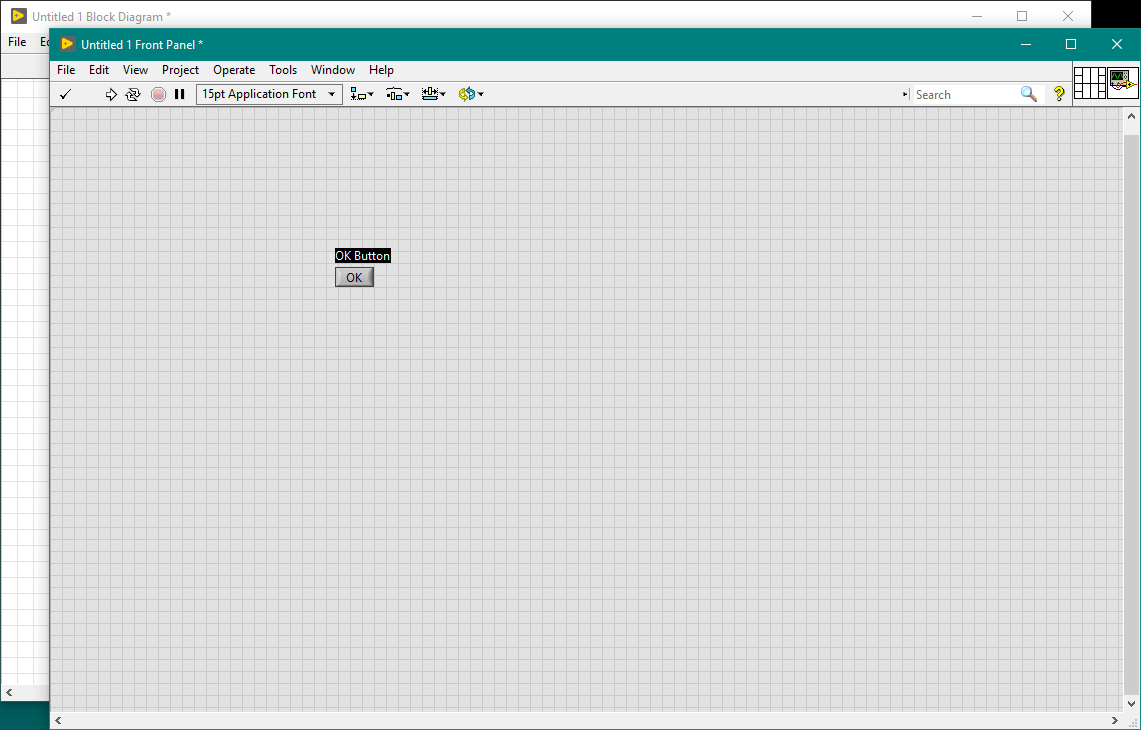Viewport: 1141px width, 730px height.
Task: Start Run Continuously mode
Action: point(133,94)
